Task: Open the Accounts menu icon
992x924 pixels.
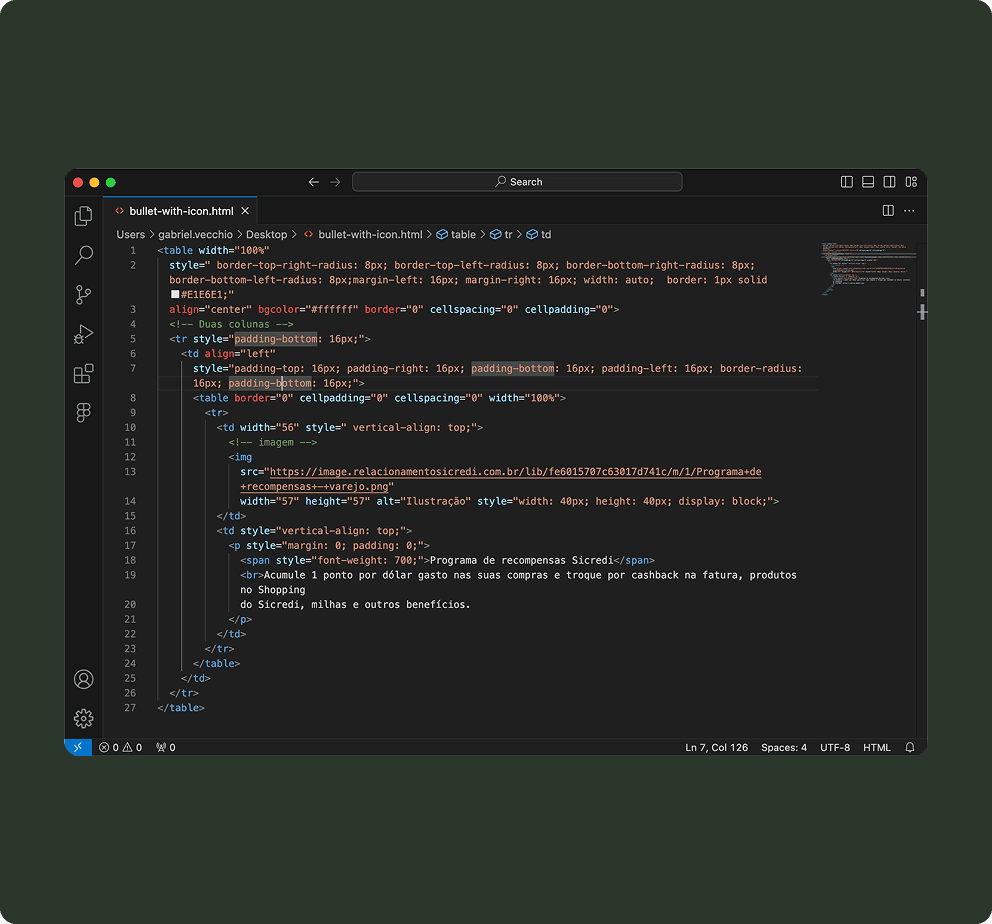Action: click(x=84, y=679)
